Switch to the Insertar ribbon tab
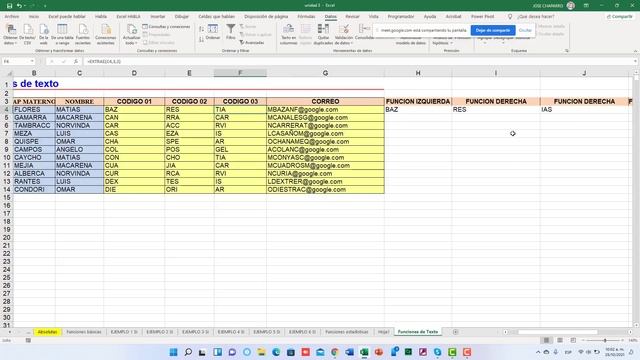 pyautogui.click(x=158, y=17)
